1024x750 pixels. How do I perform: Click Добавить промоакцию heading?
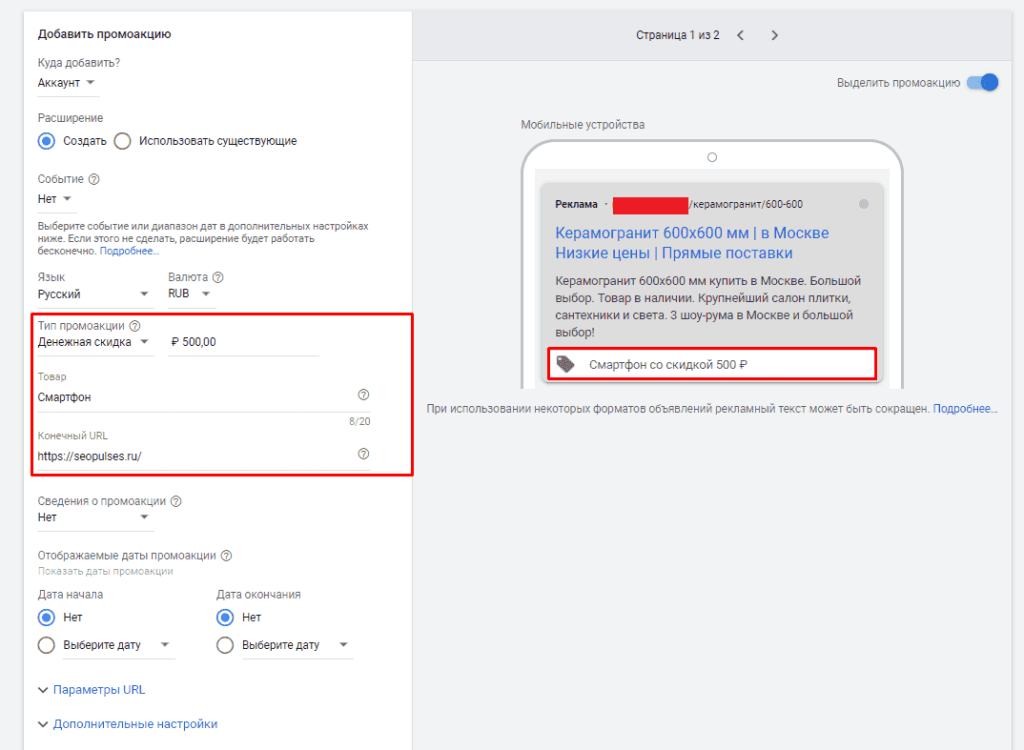[x=104, y=34]
